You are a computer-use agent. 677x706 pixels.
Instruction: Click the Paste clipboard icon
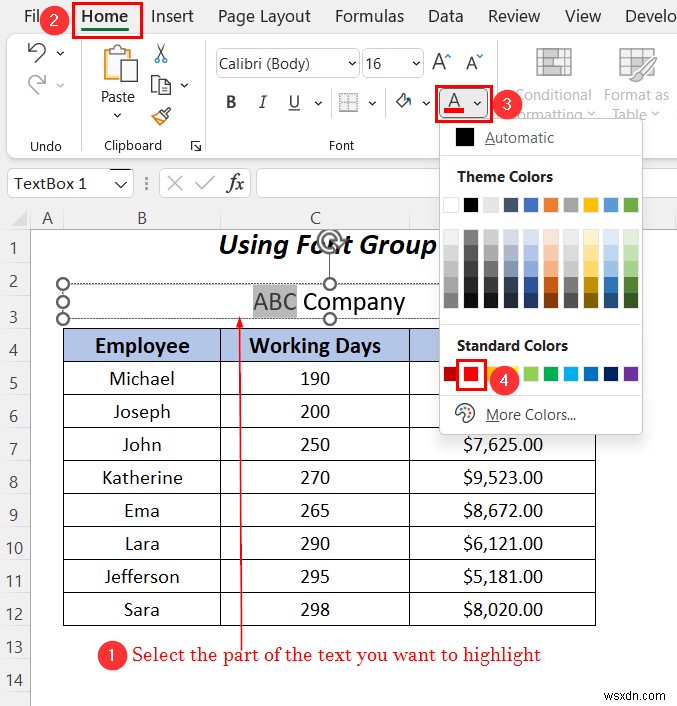(x=120, y=63)
